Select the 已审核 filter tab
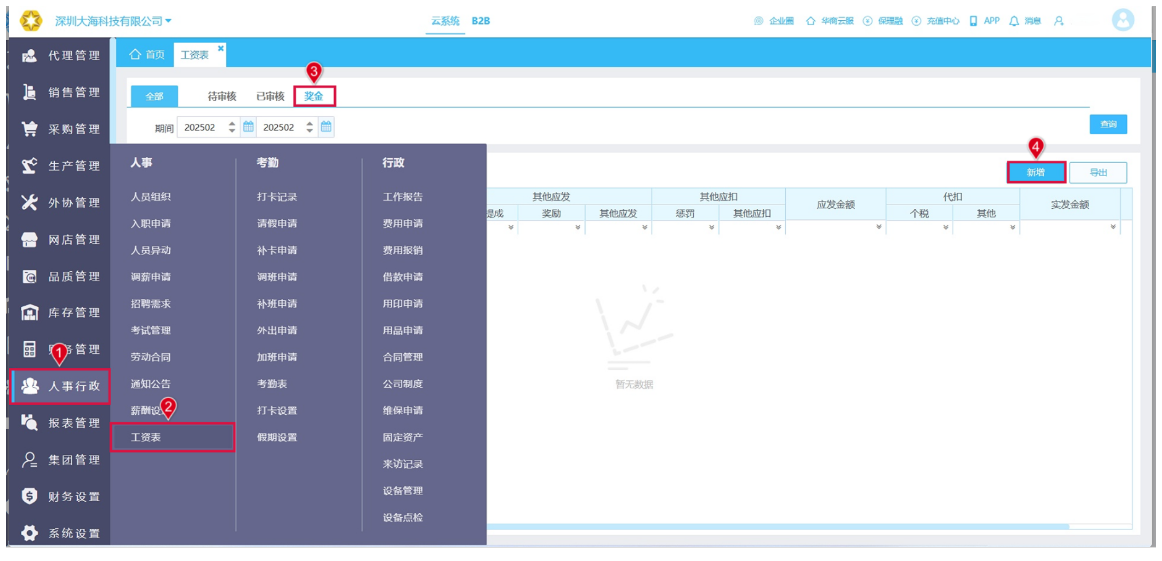The width and height of the screenshot is (1162, 561). pos(270,96)
